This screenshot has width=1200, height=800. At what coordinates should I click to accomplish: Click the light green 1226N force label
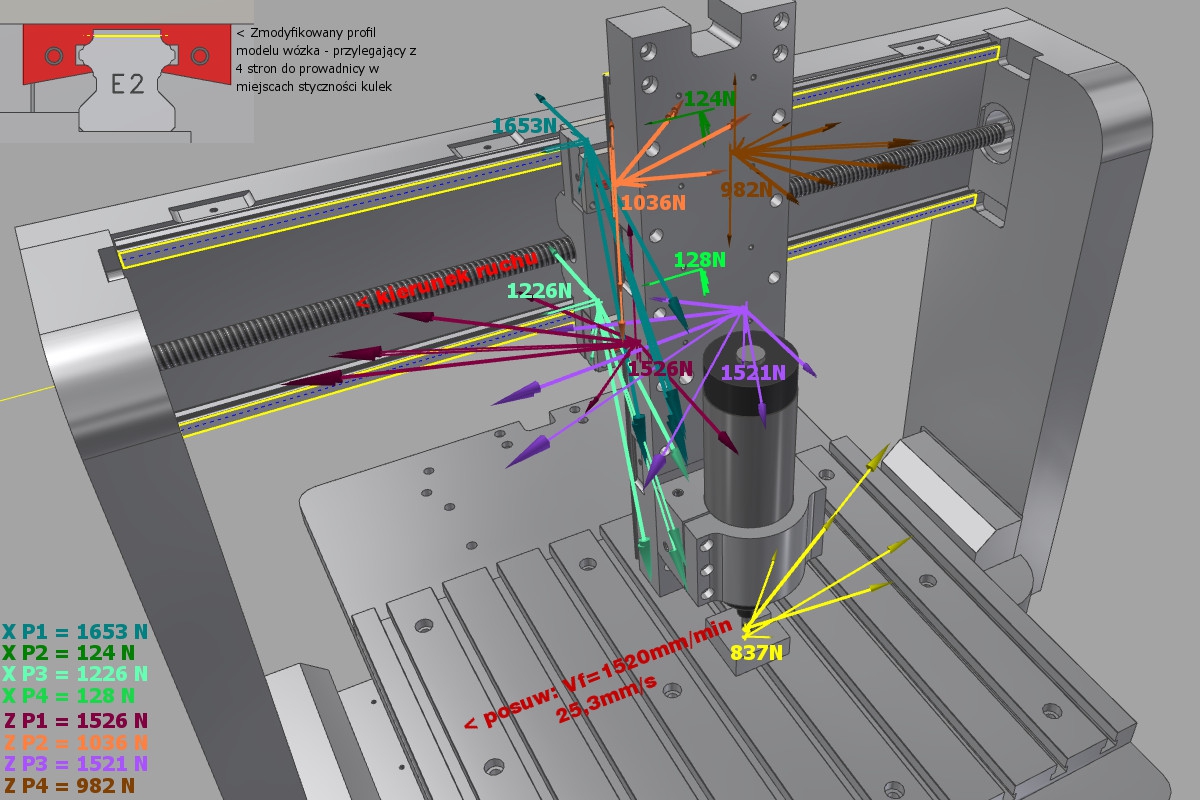tap(539, 291)
